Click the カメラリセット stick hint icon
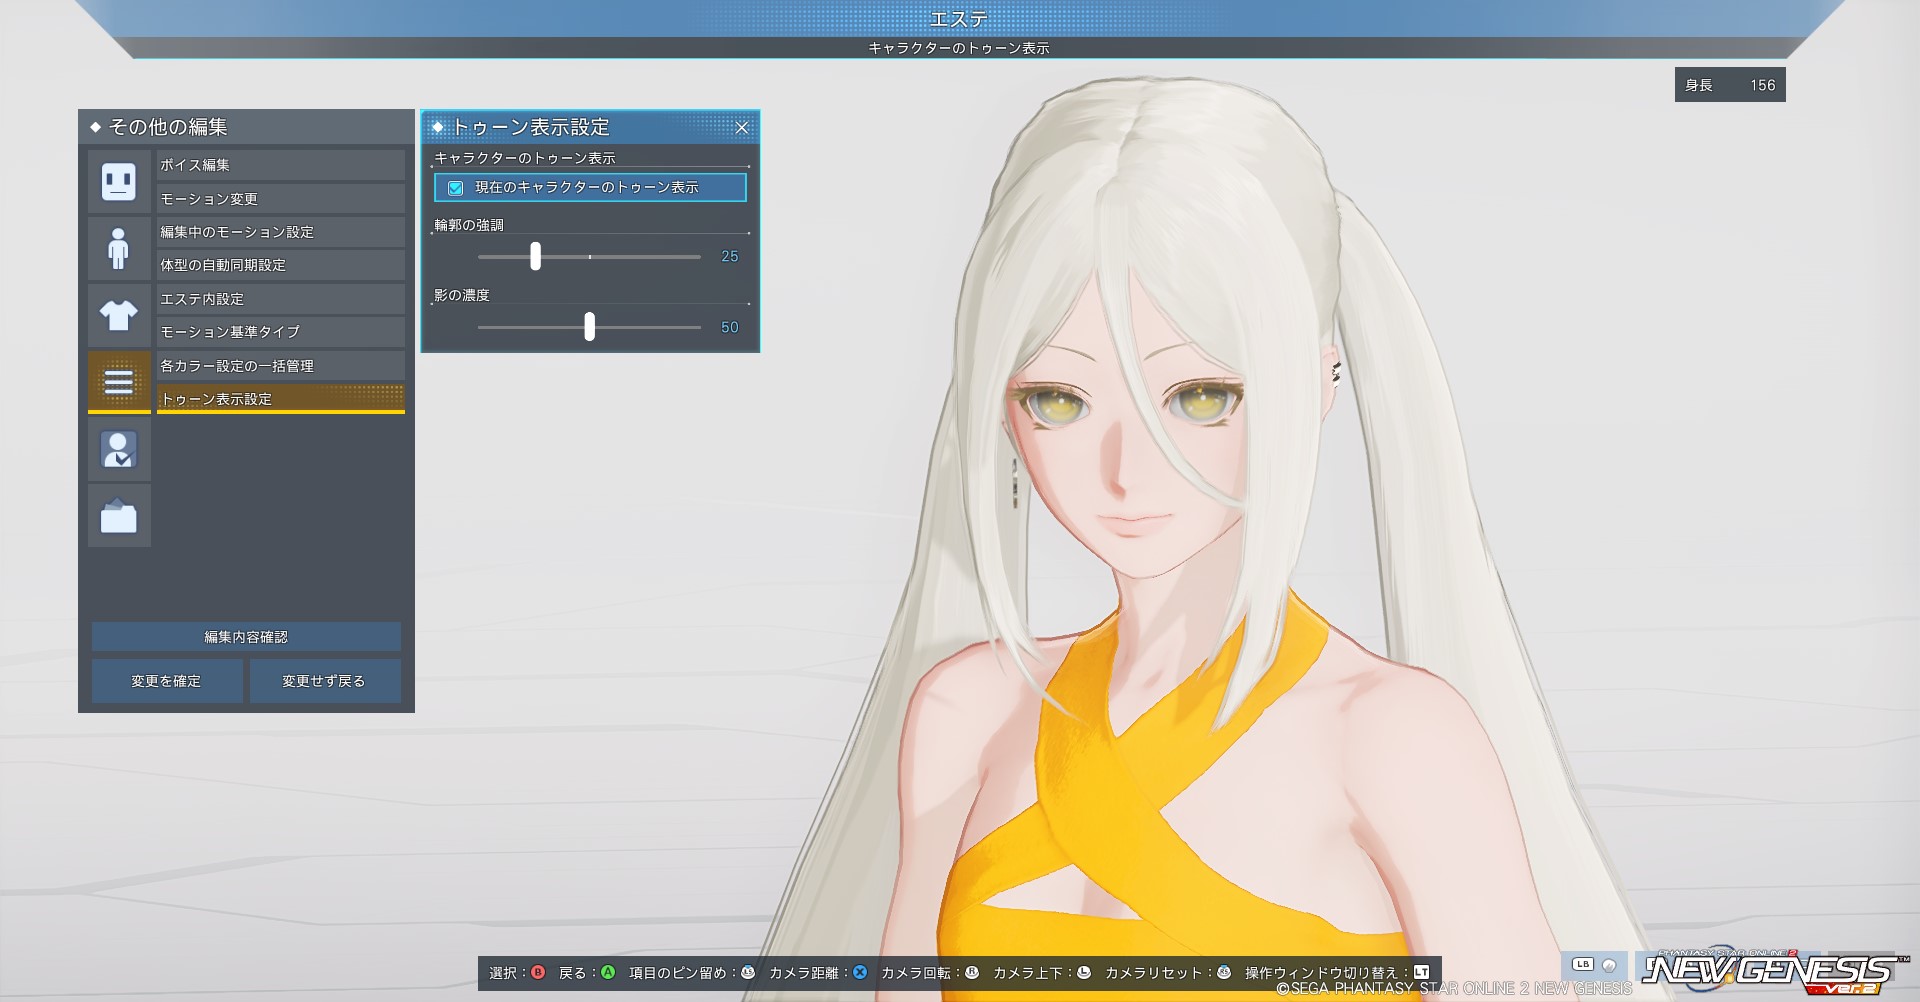Image resolution: width=1920 pixels, height=1002 pixels. point(1223,972)
